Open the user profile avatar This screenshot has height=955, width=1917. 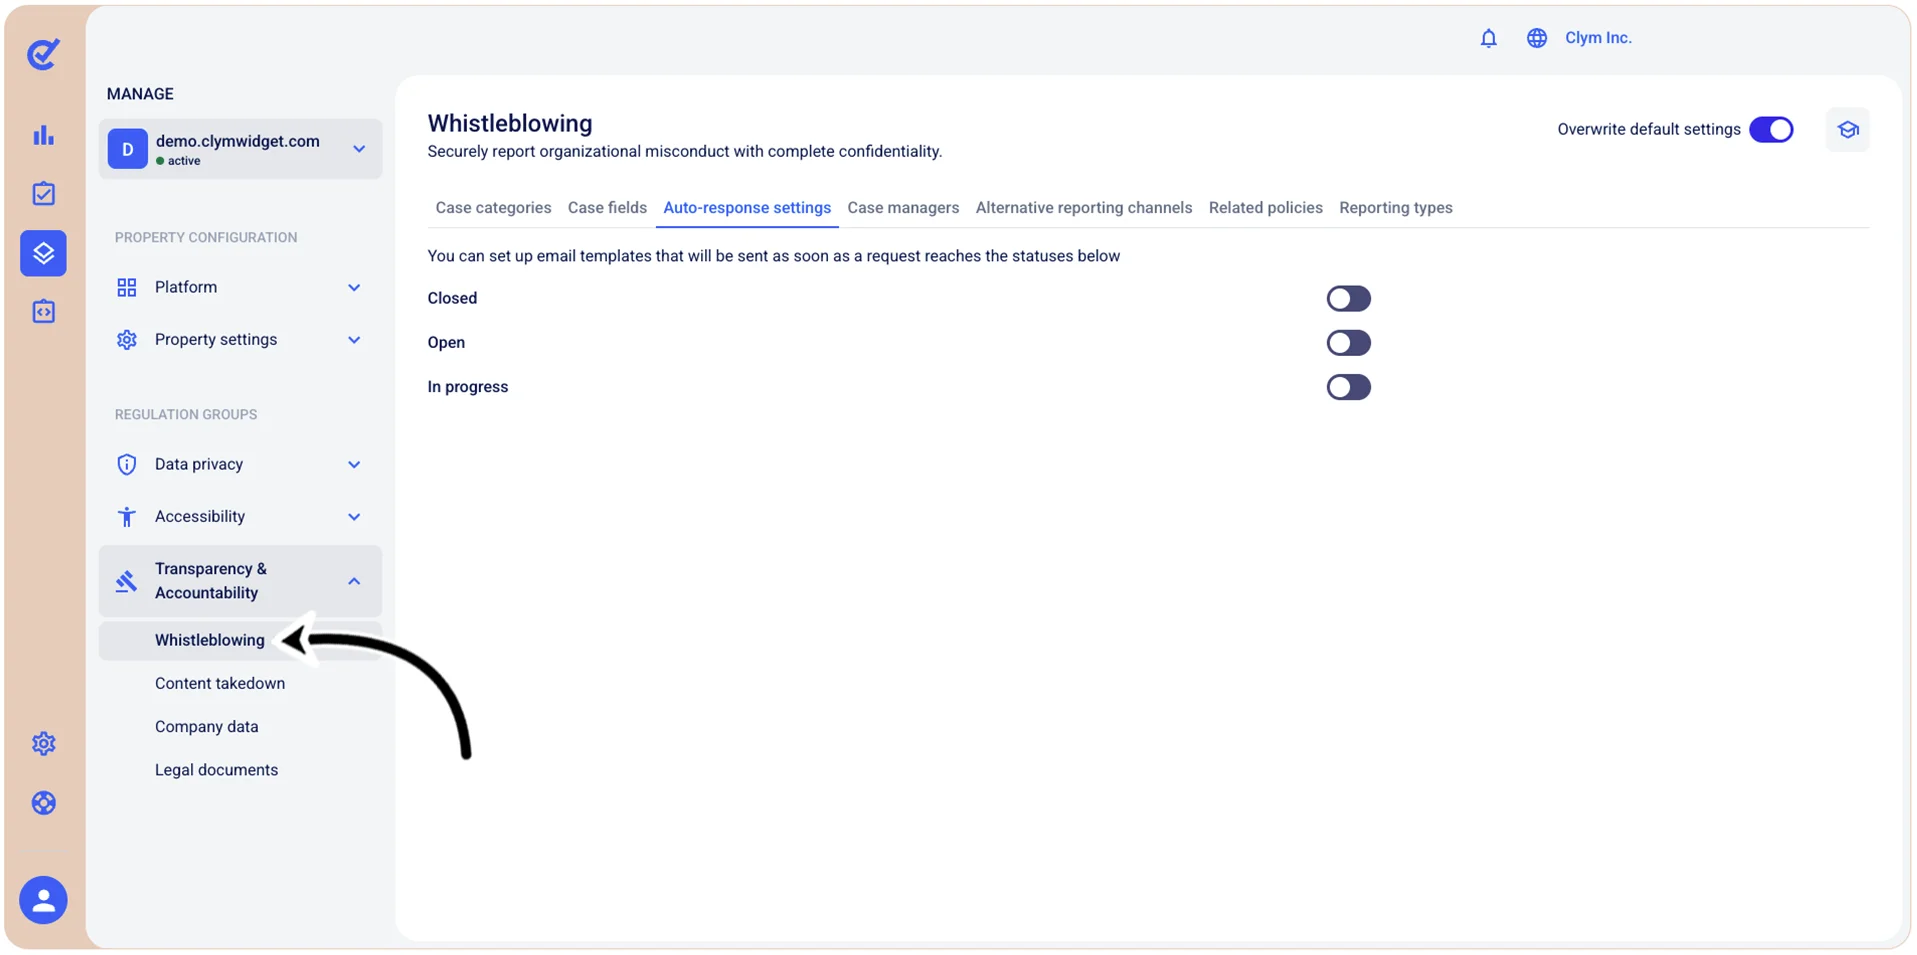coord(43,900)
